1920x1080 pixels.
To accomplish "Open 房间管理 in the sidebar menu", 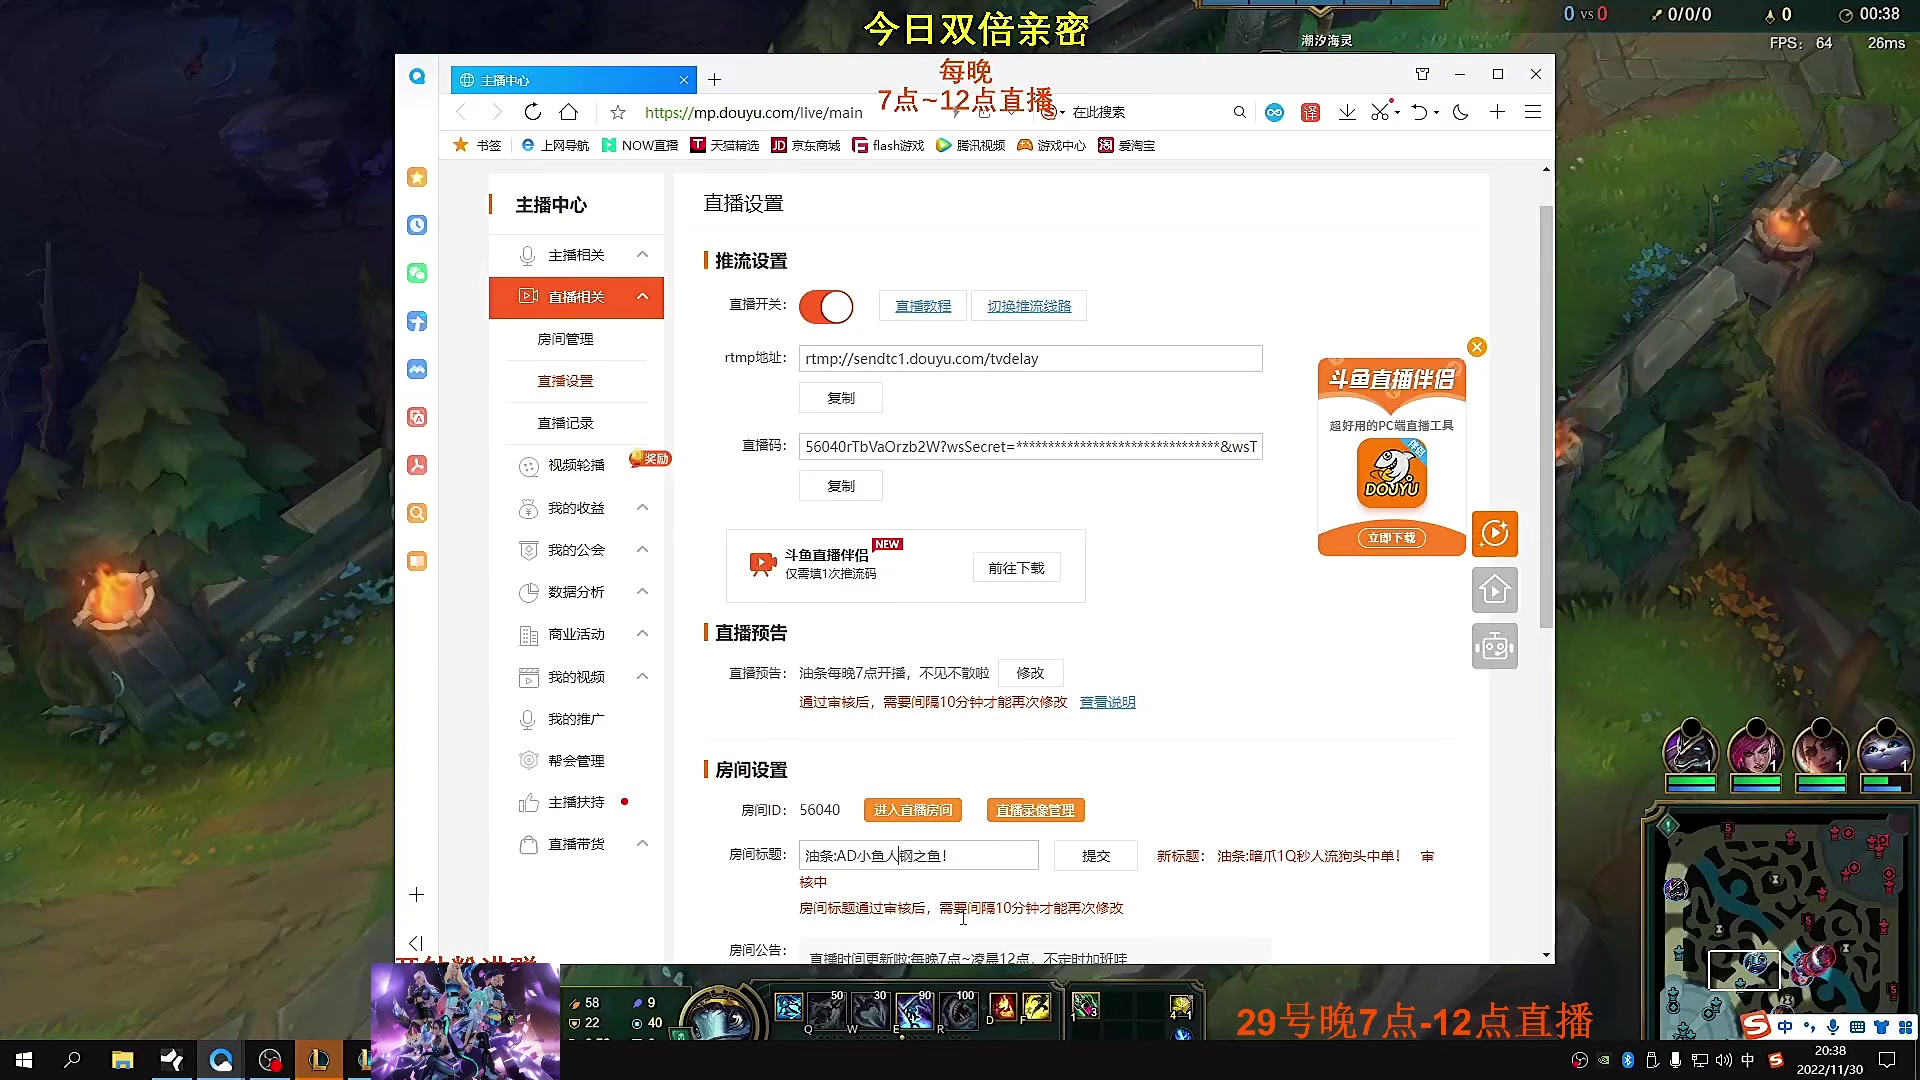I will pyautogui.click(x=566, y=339).
